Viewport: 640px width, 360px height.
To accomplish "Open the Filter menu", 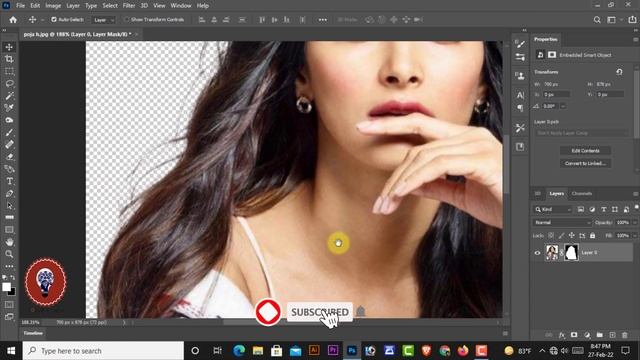I will point(129,6).
